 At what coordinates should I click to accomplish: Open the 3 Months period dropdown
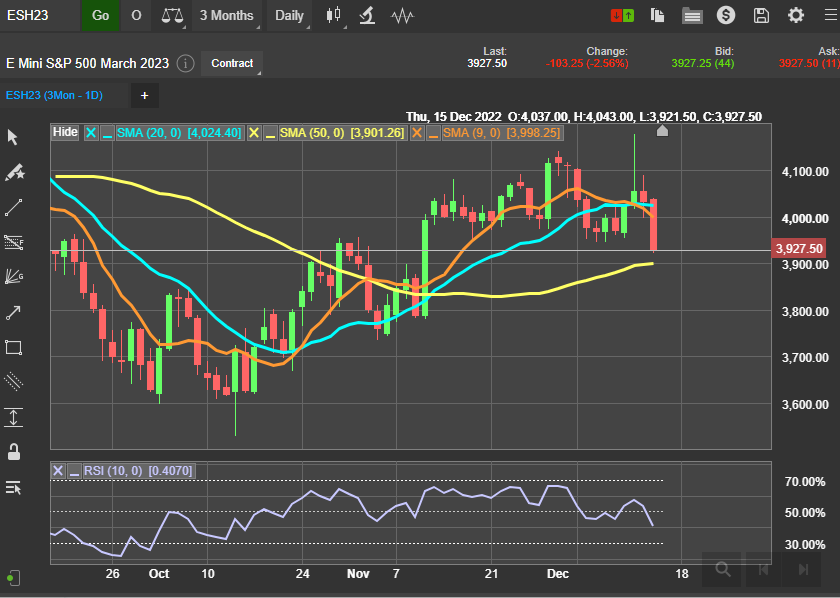pyautogui.click(x=227, y=16)
